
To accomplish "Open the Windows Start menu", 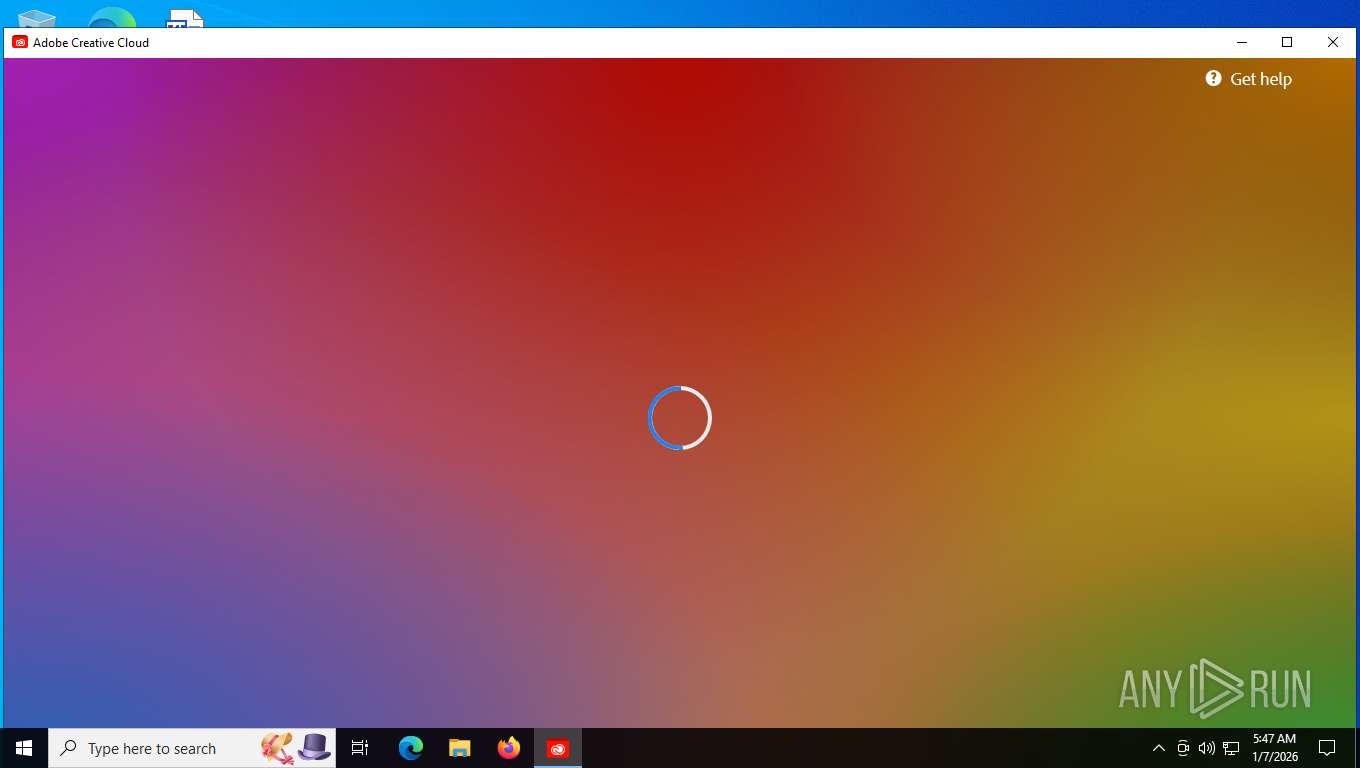I will pyautogui.click(x=24, y=748).
